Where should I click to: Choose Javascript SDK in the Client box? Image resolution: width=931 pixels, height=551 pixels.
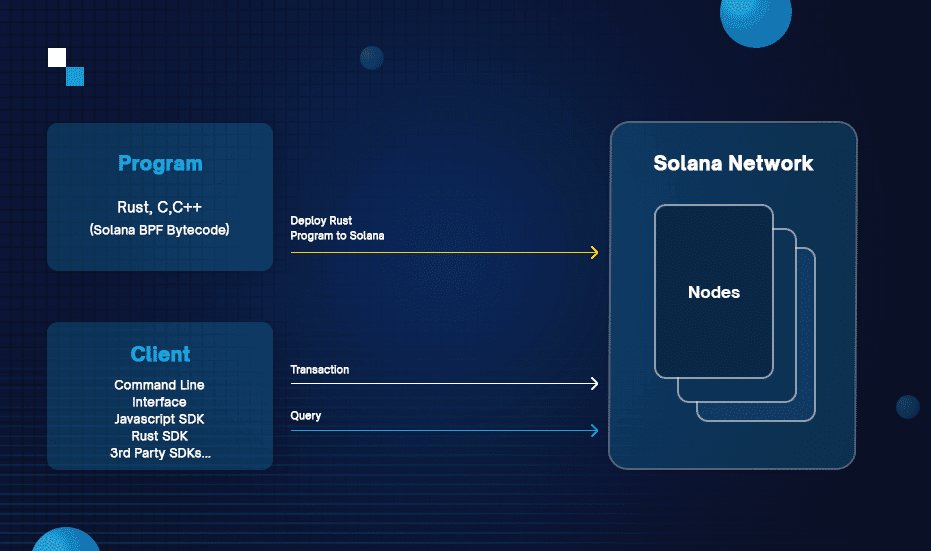(x=160, y=419)
